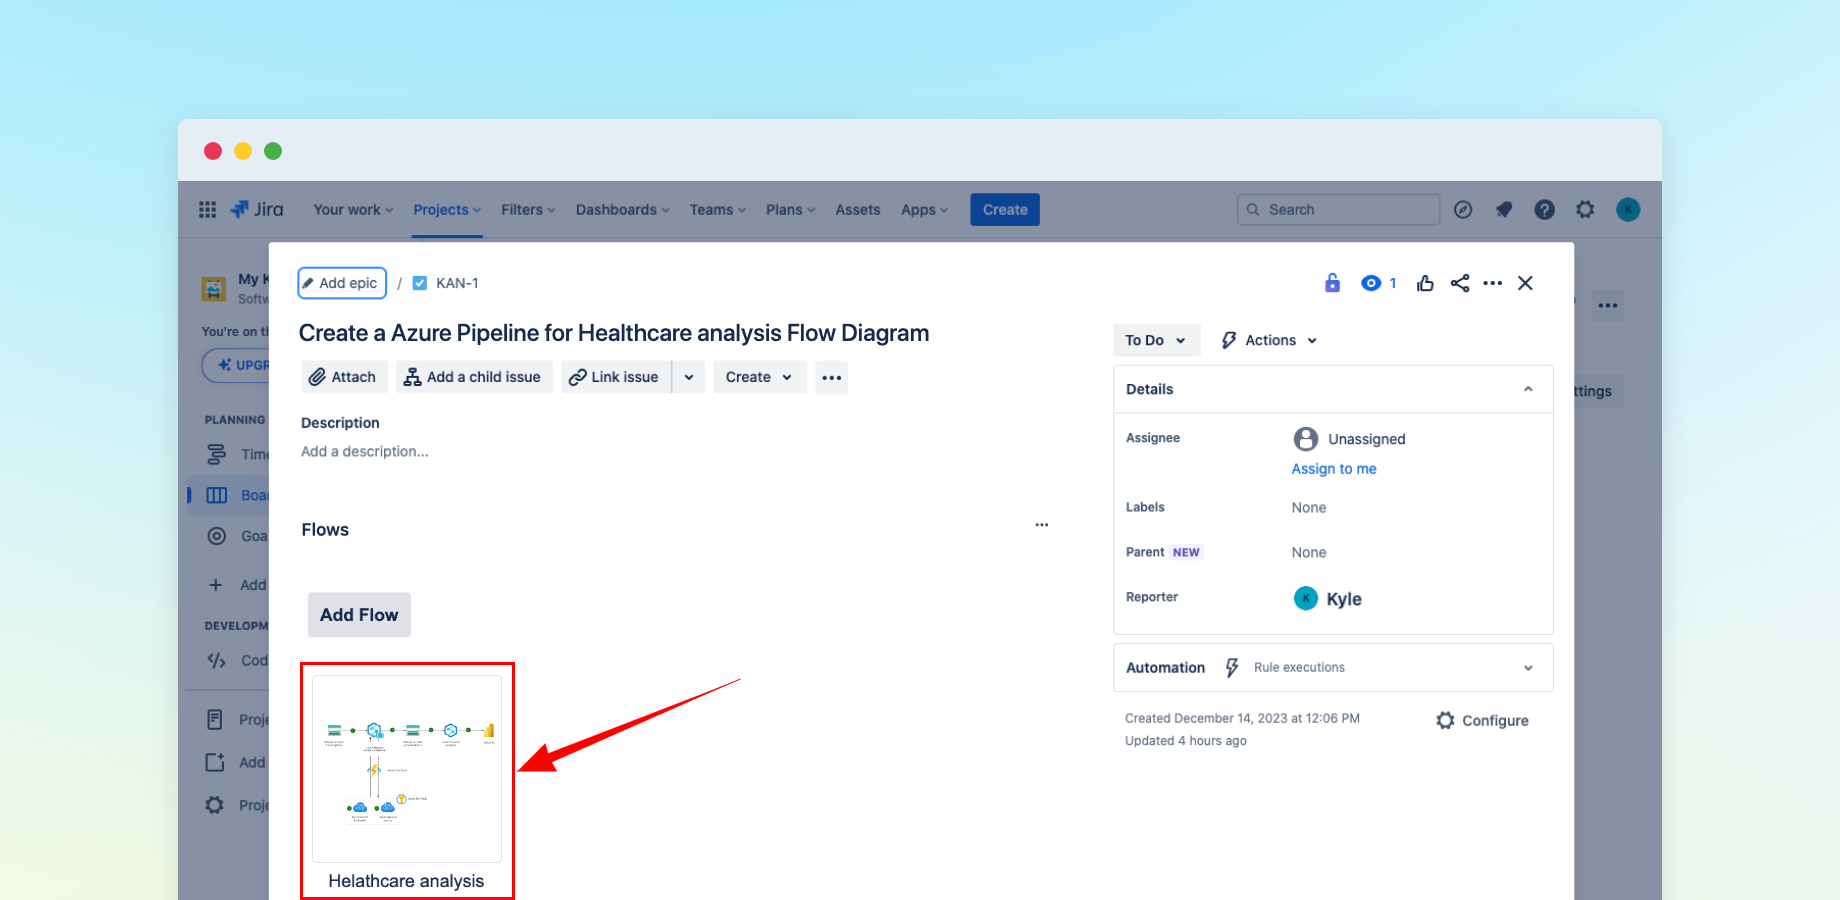The height and width of the screenshot is (900, 1840).
Task: Open the settings gear in navbar
Action: 1585,210
